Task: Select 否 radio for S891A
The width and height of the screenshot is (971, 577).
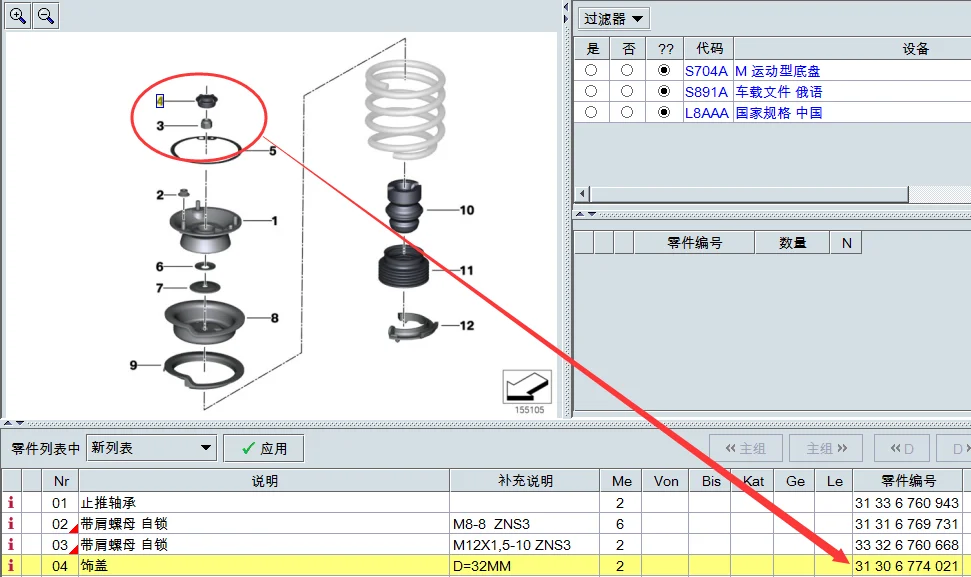Action: [x=627, y=91]
